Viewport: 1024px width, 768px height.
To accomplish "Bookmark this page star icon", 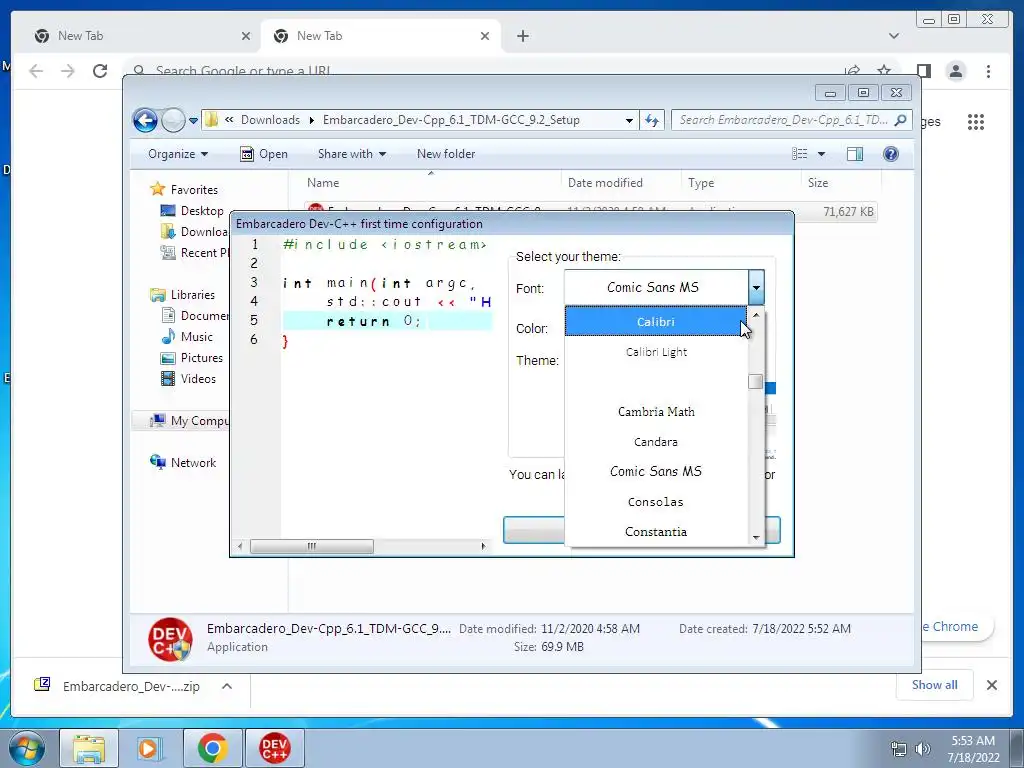I will pyautogui.click(x=884, y=71).
